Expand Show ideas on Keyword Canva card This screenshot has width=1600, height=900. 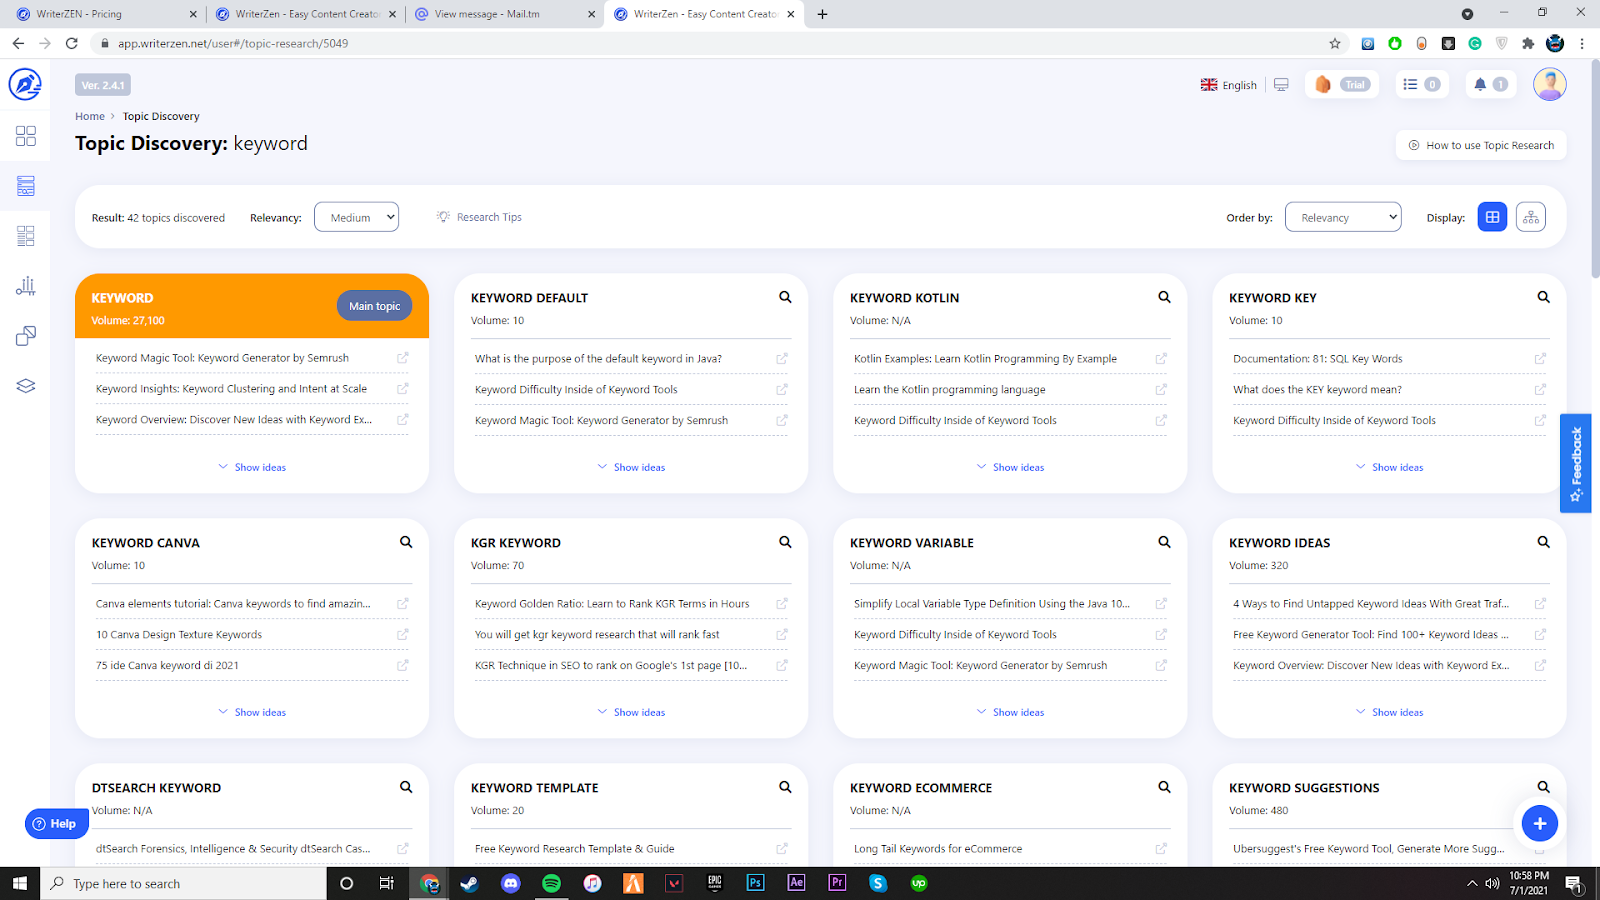click(252, 712)
